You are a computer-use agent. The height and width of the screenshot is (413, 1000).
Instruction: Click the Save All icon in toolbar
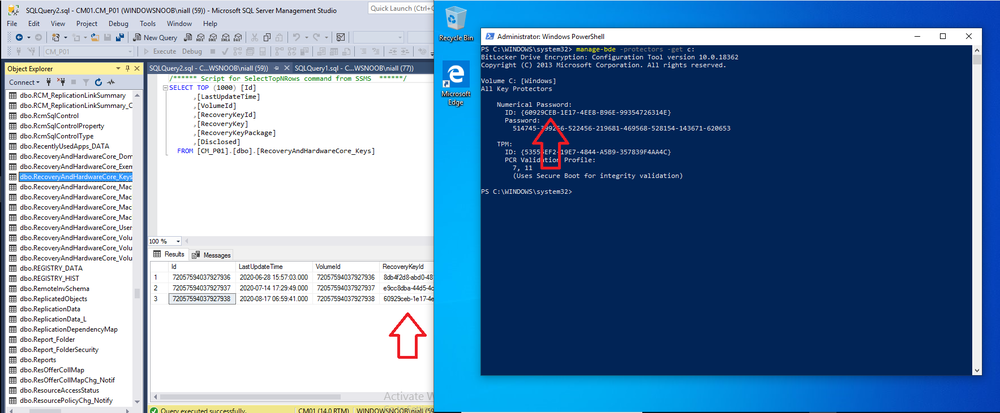point(119,38)
